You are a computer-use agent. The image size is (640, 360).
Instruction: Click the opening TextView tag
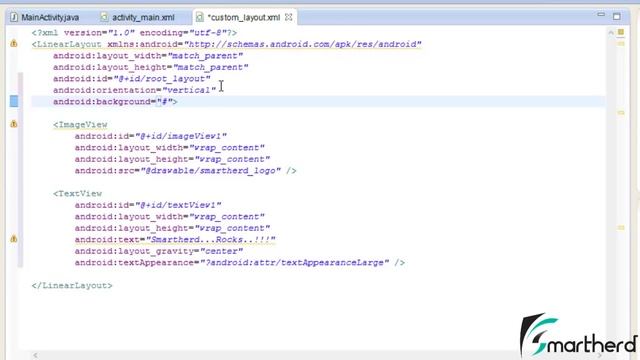78,193
